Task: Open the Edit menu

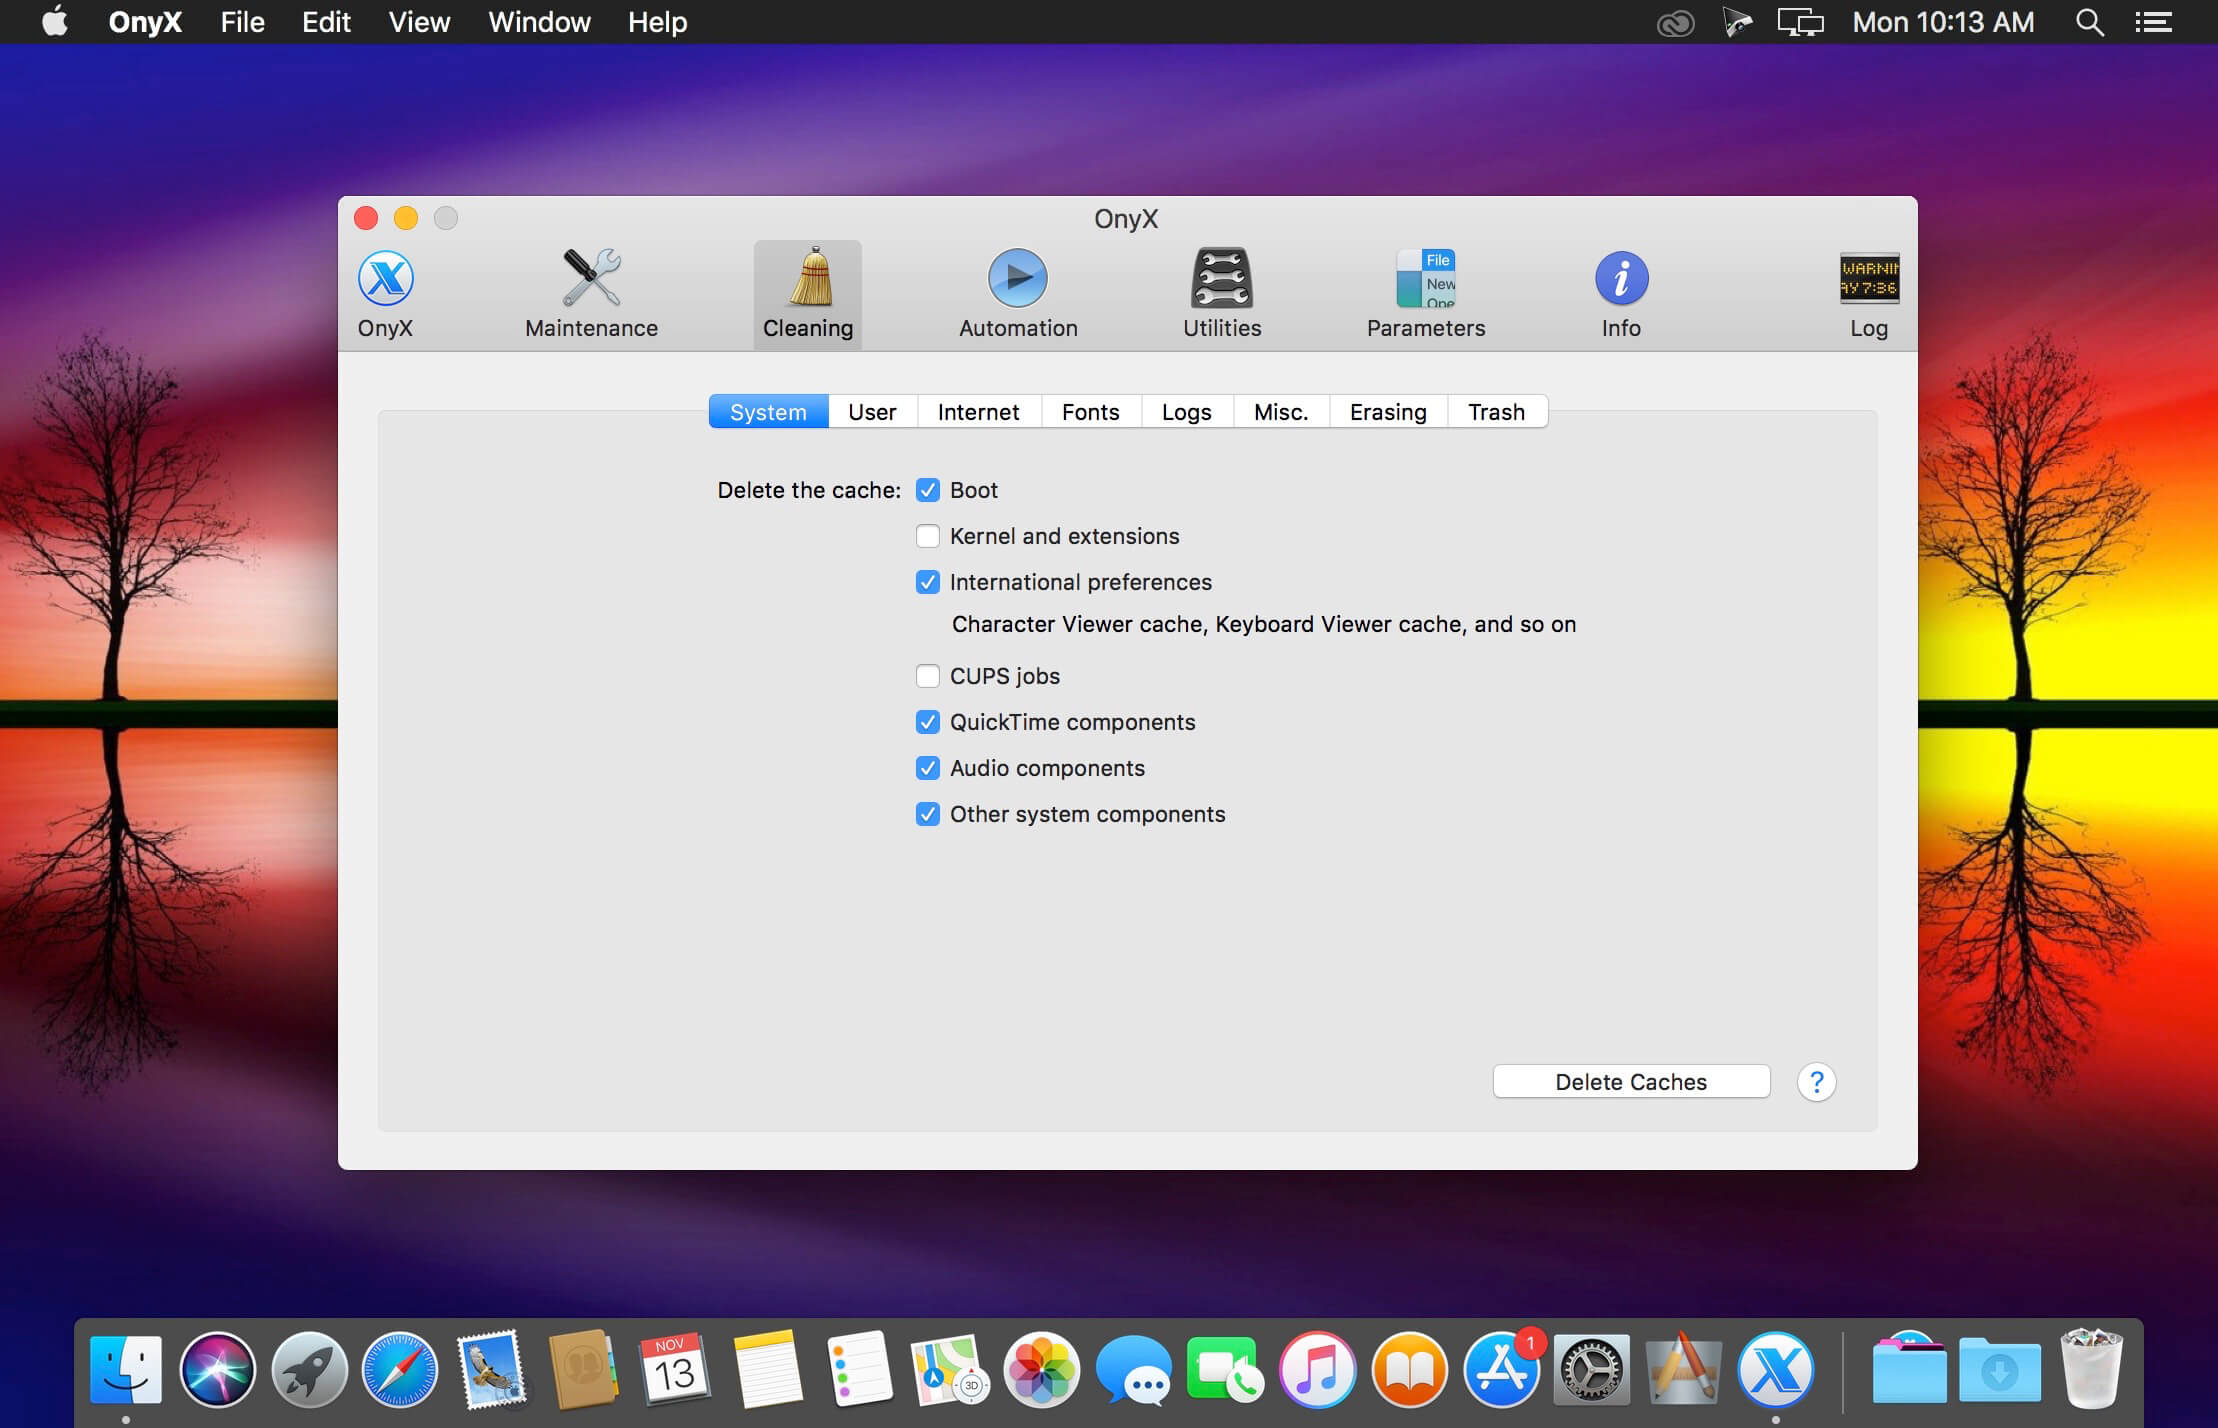Action: point(326,22)
